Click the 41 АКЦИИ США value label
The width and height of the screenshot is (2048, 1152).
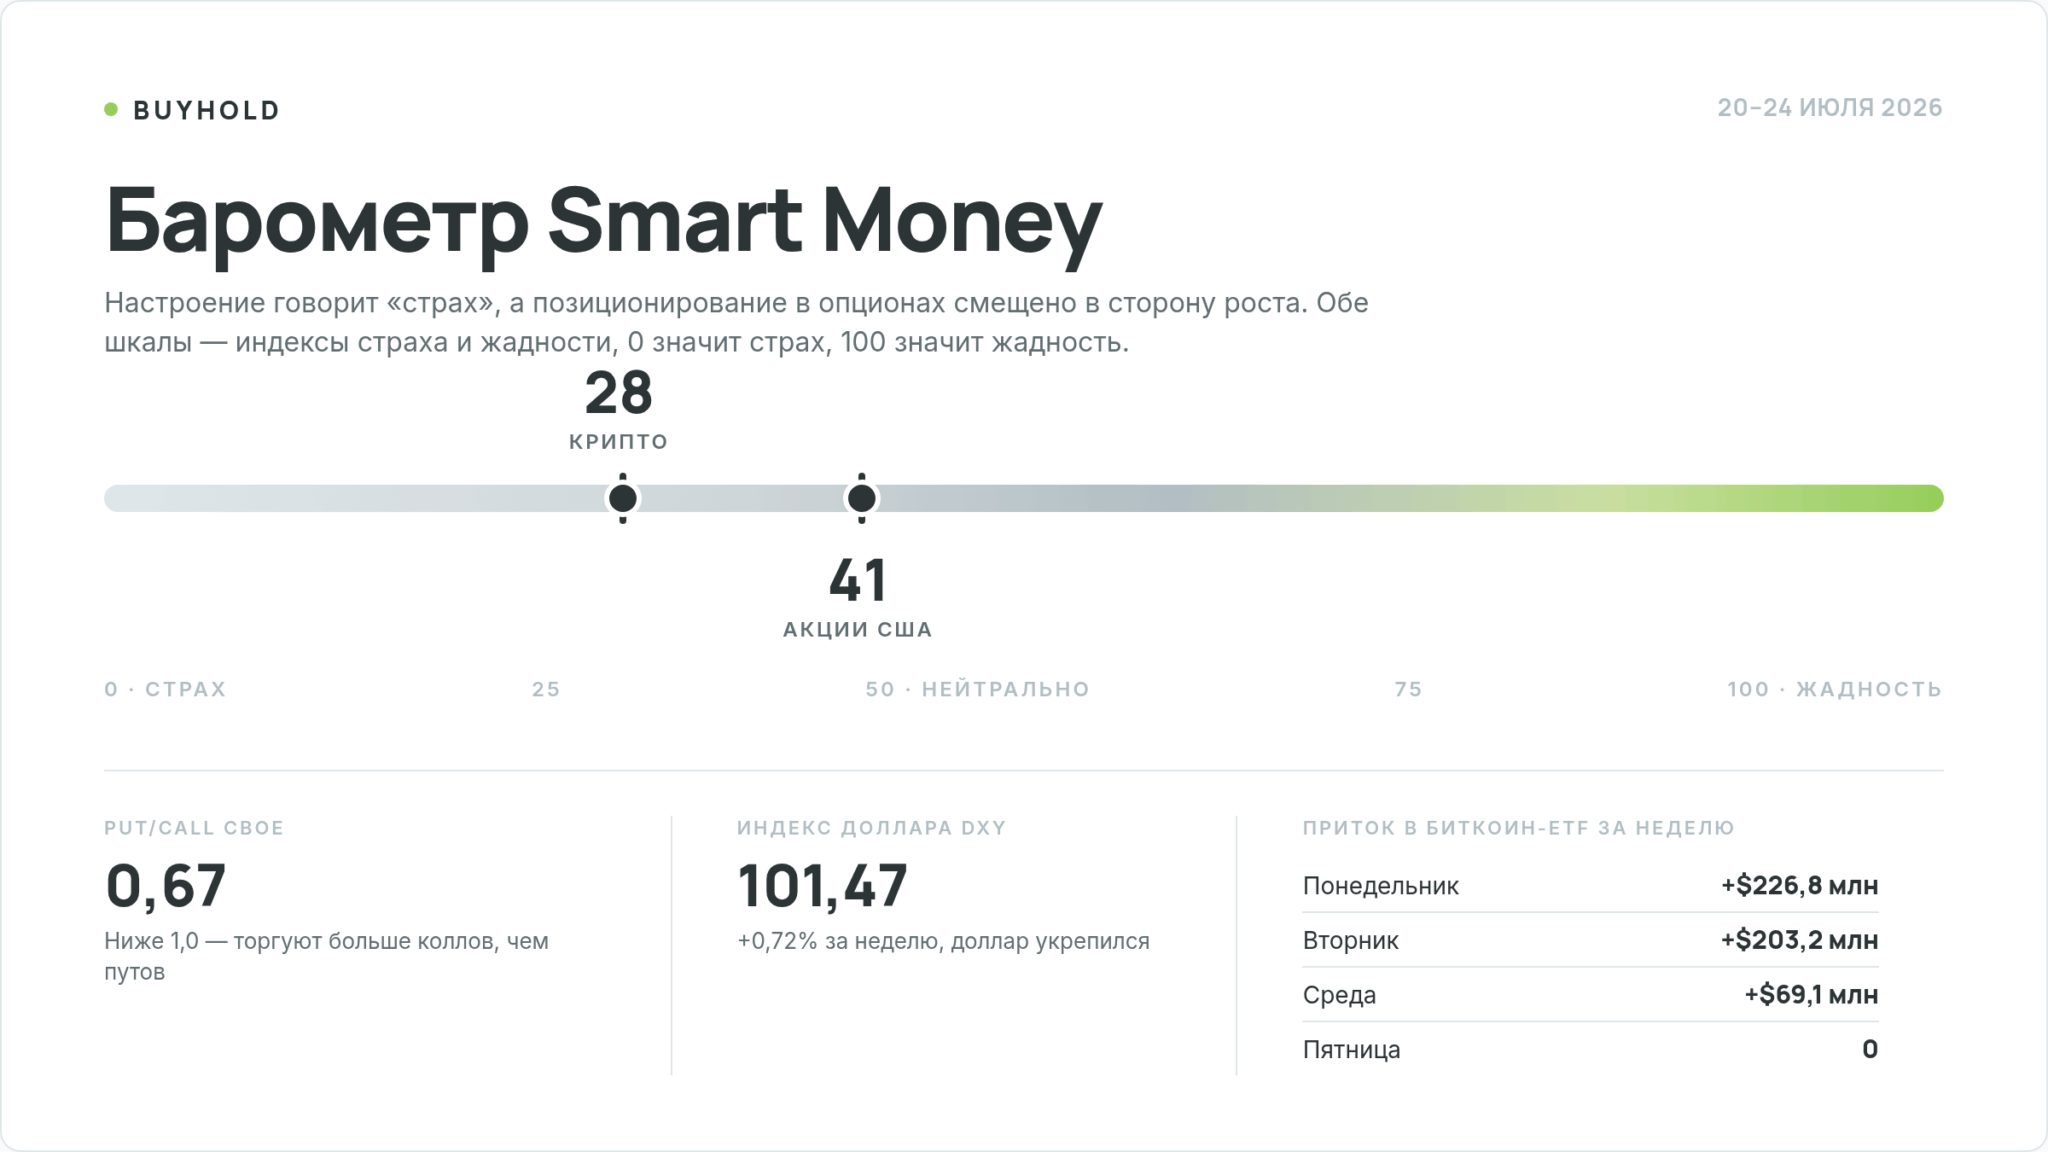coord(858,598)
